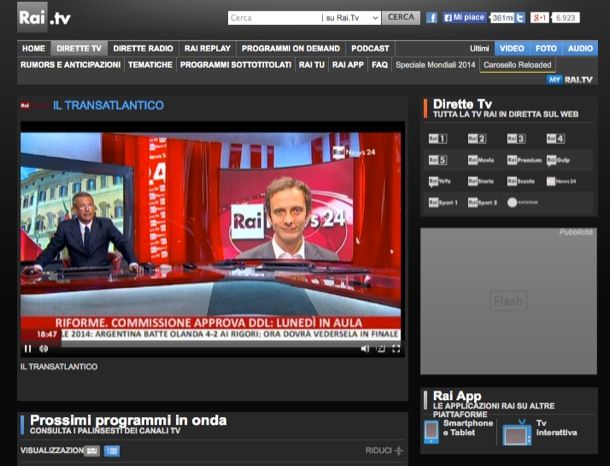The image size is (610, 466).
Task: Open the FAQ link
Action: point(380,65)
